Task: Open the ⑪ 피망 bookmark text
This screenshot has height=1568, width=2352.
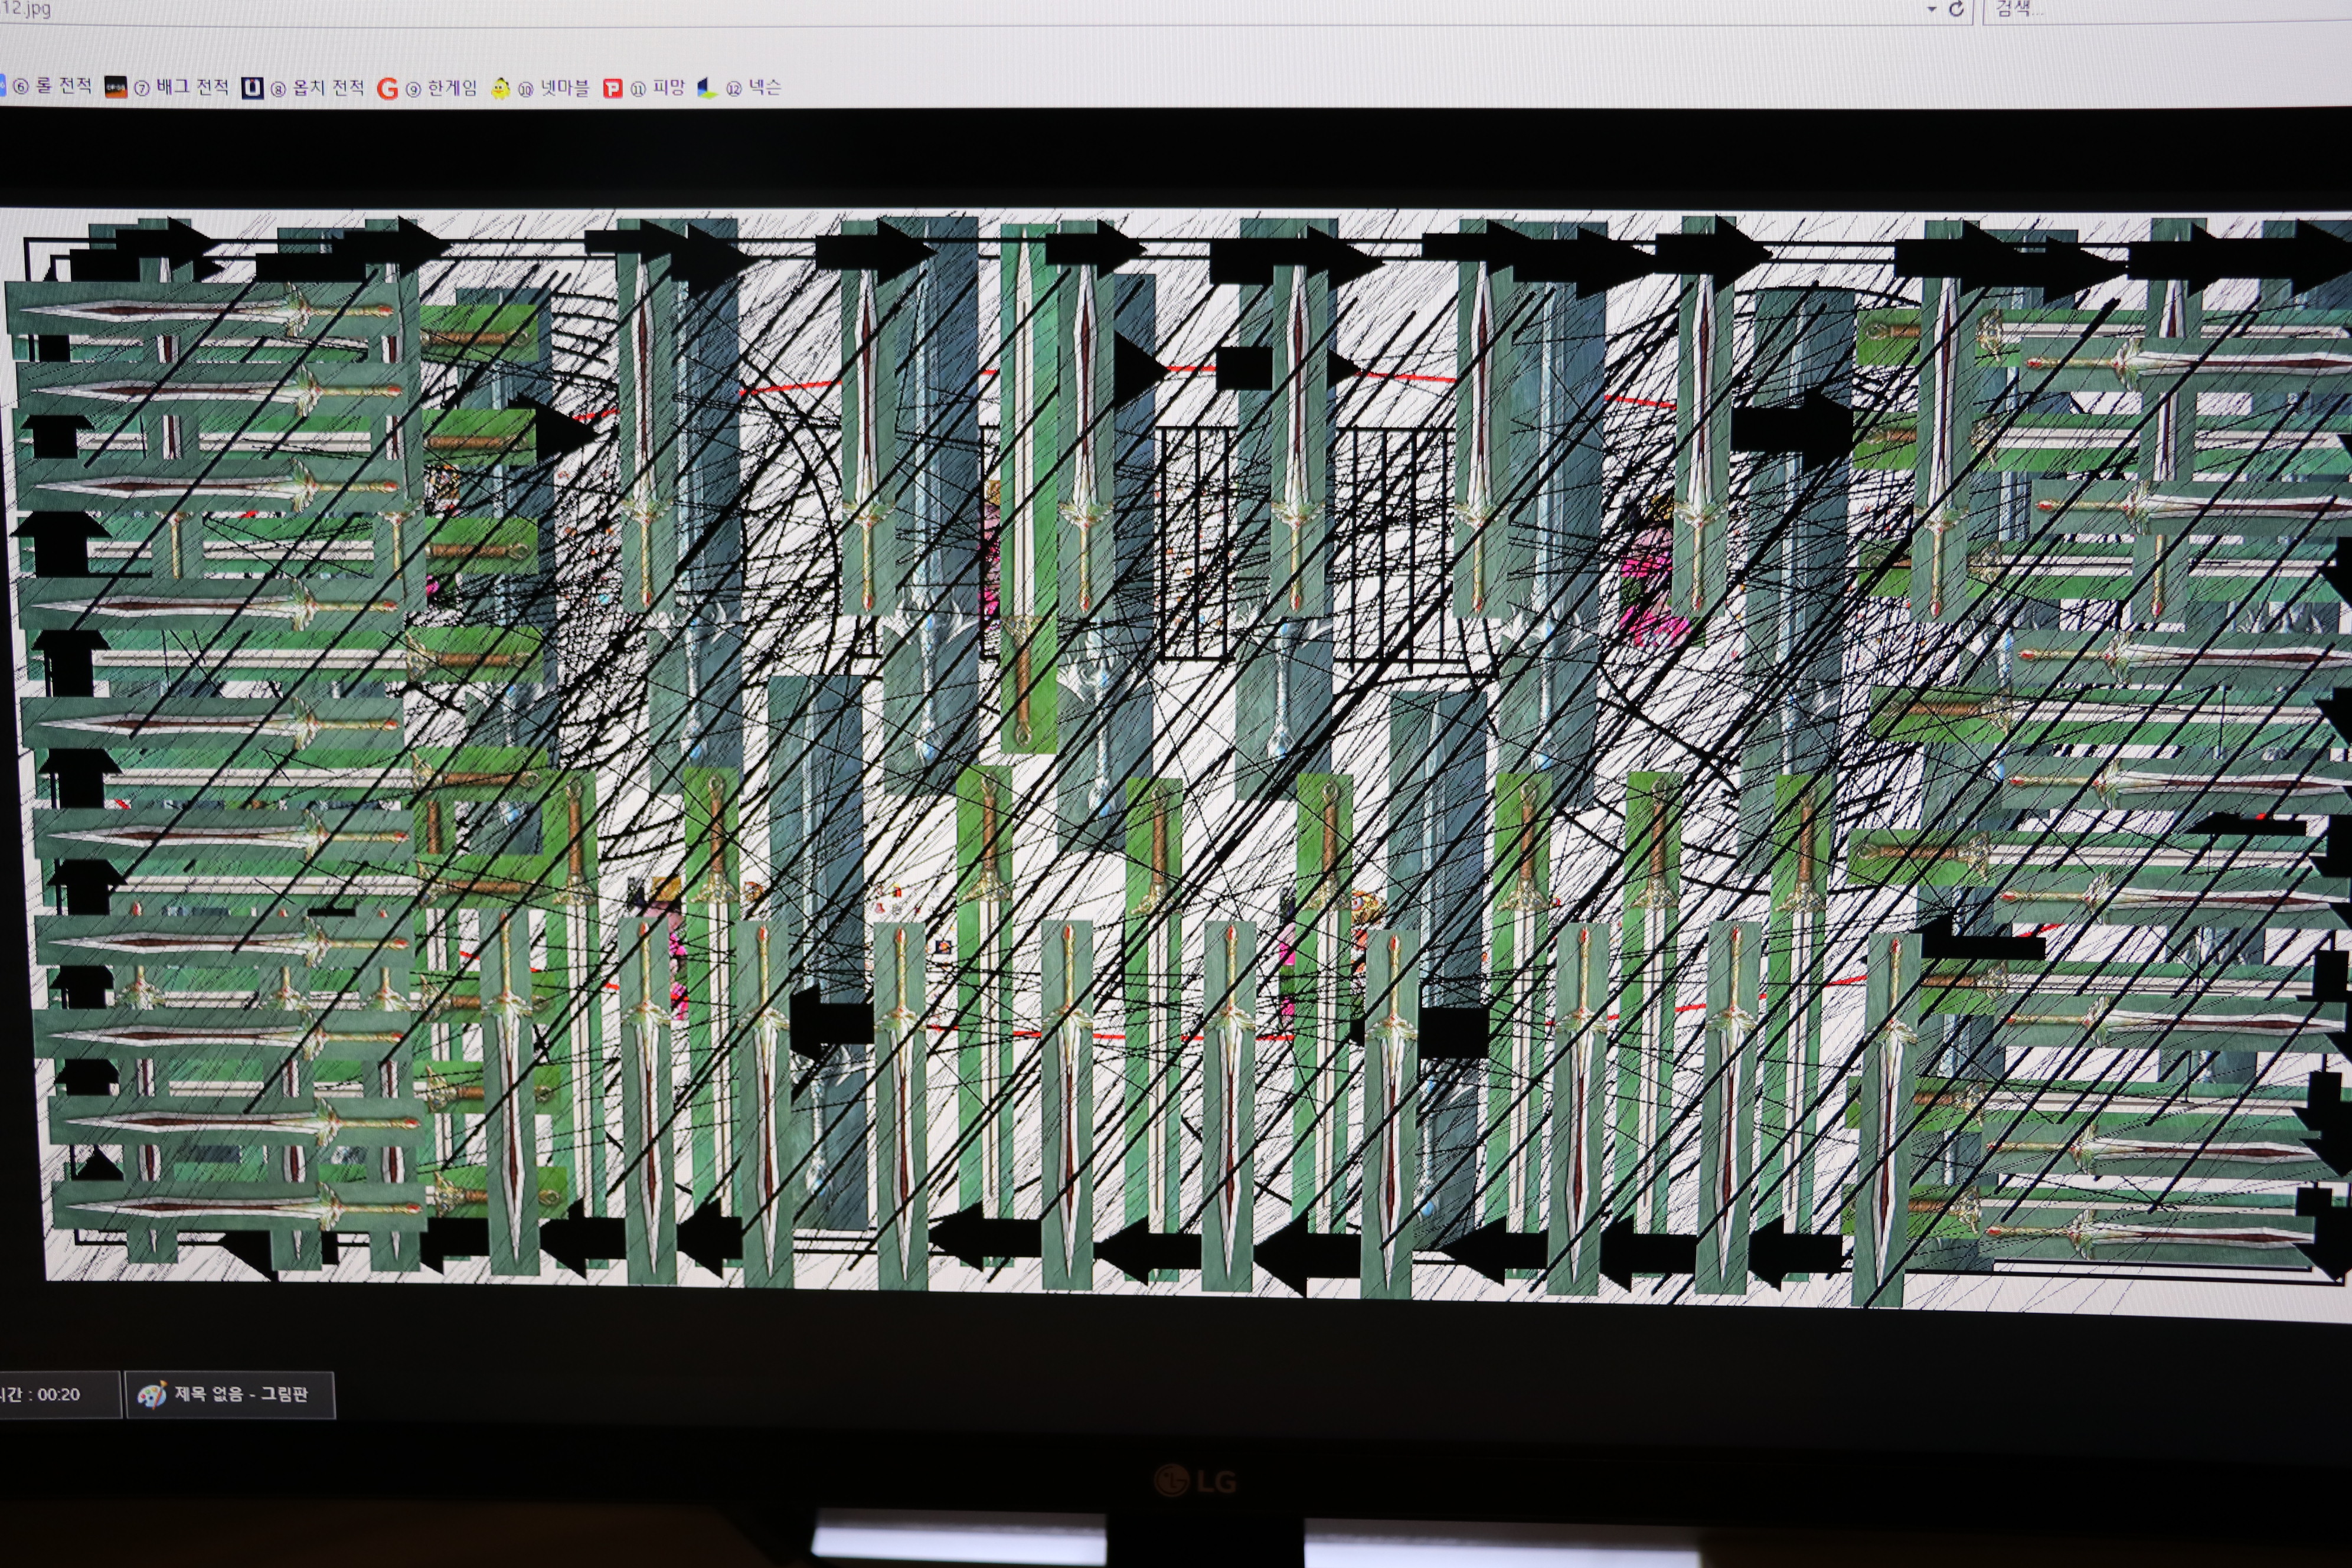Action: pos(658,88)
